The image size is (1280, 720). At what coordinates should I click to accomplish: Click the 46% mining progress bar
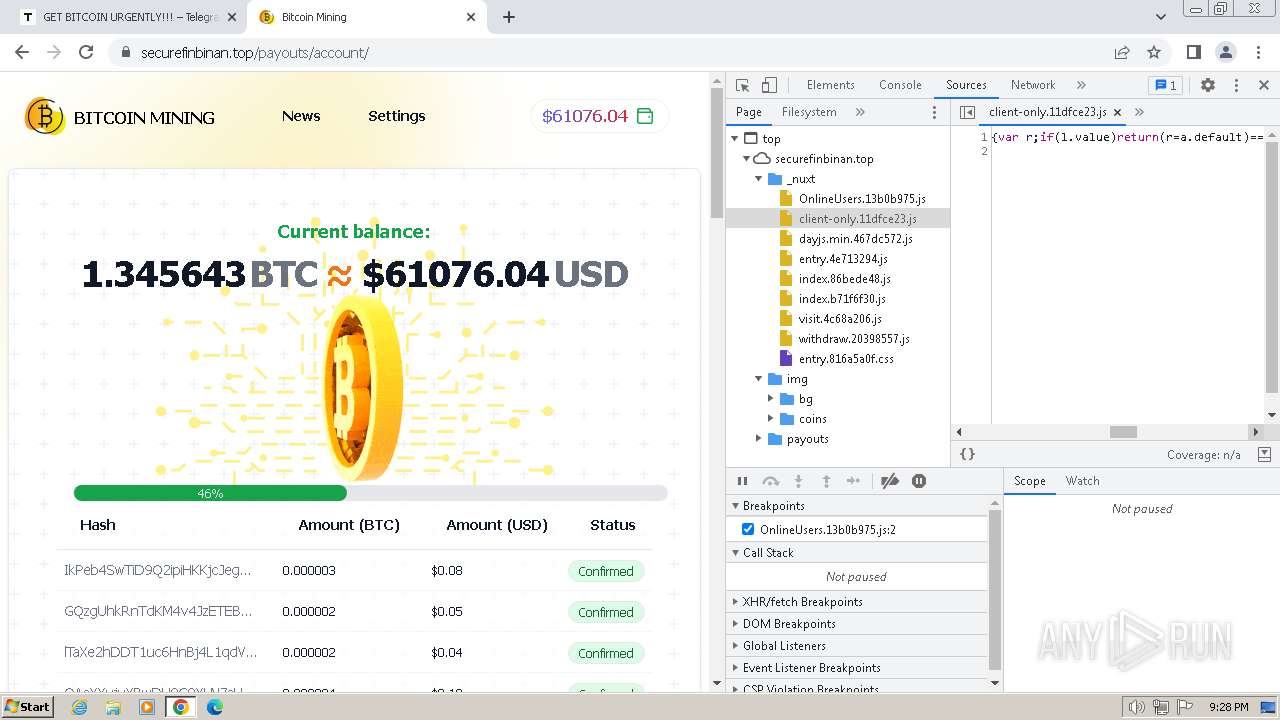click(x=370, y=493)
